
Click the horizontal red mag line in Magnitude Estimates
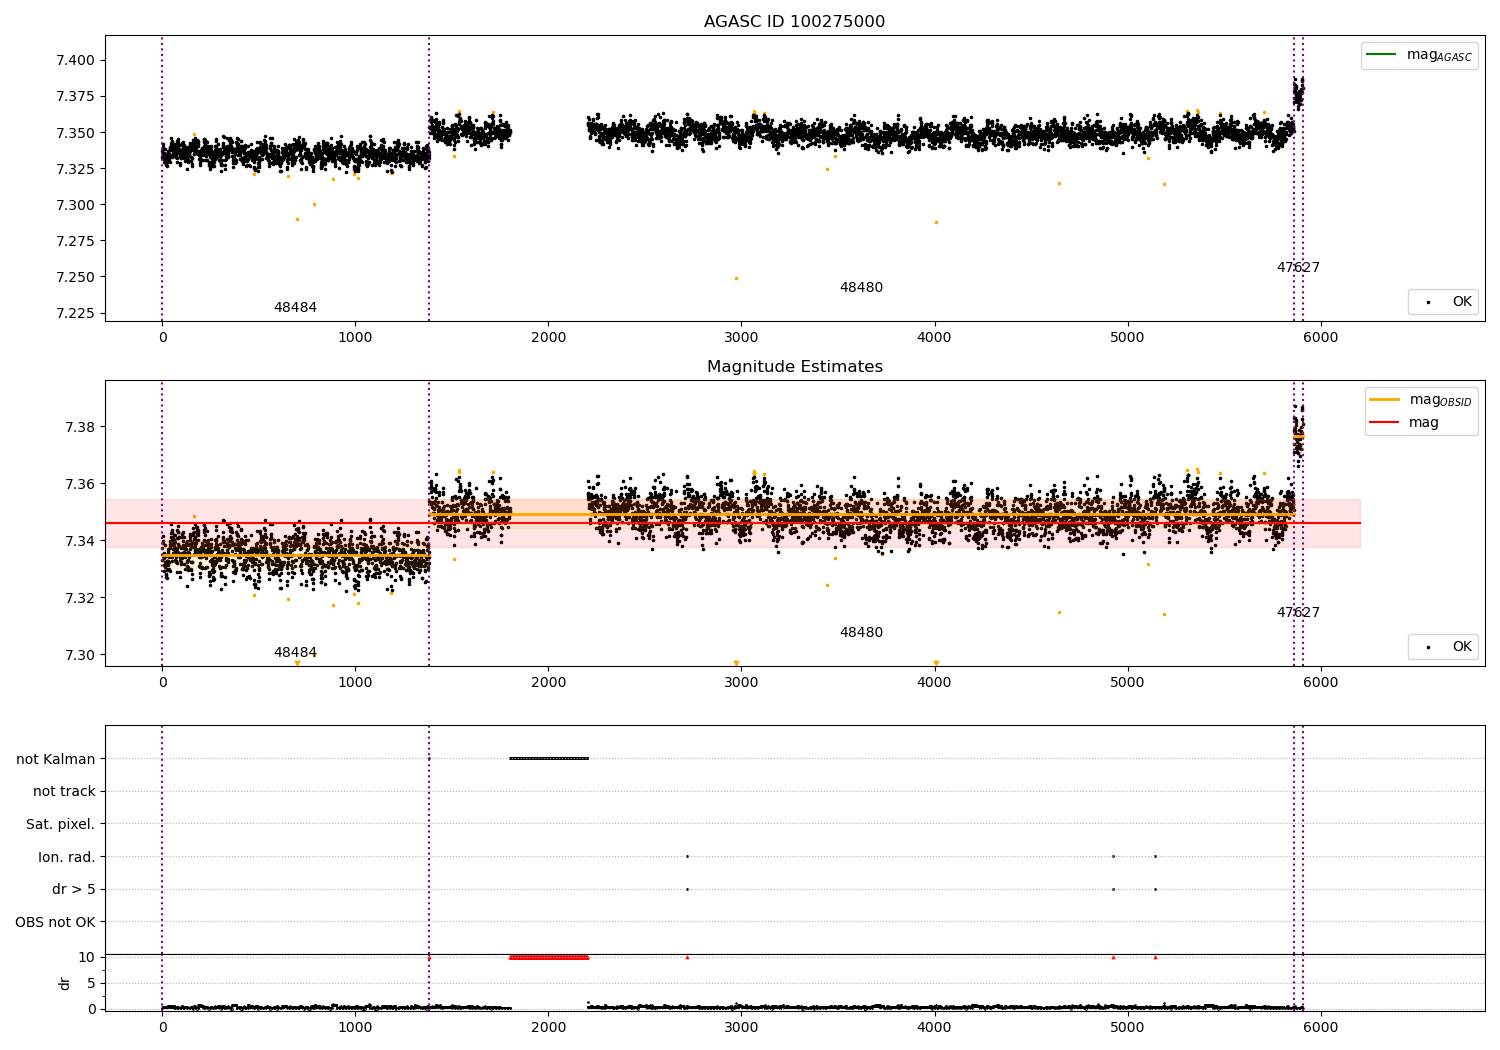[733, 523]
